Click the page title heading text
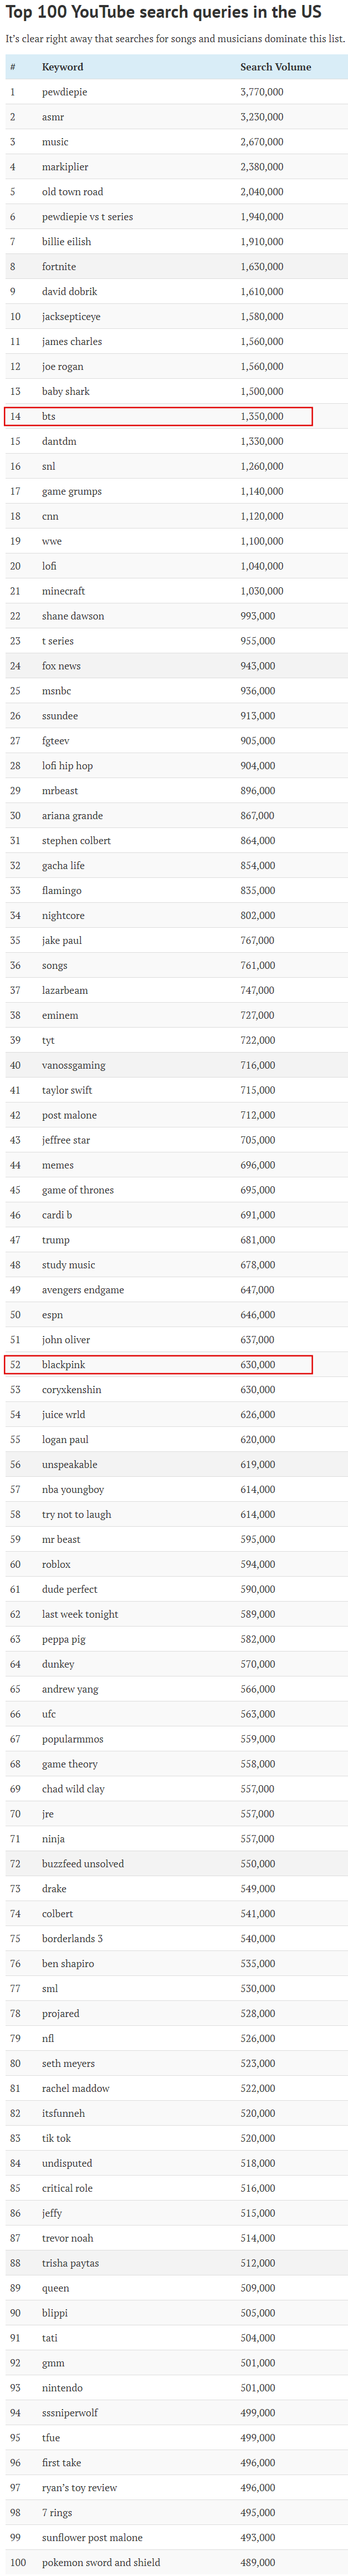This screenshot has height=2576, width=348. pyautogui.click(x=164, y=13)
